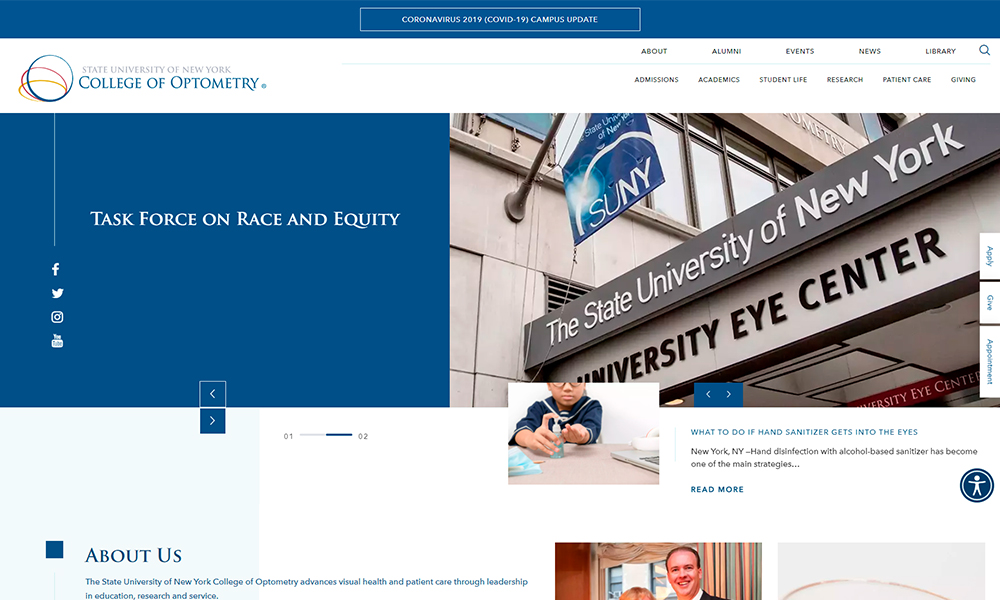
Task: Select the Academics navigation item
Action: [719, 80]
